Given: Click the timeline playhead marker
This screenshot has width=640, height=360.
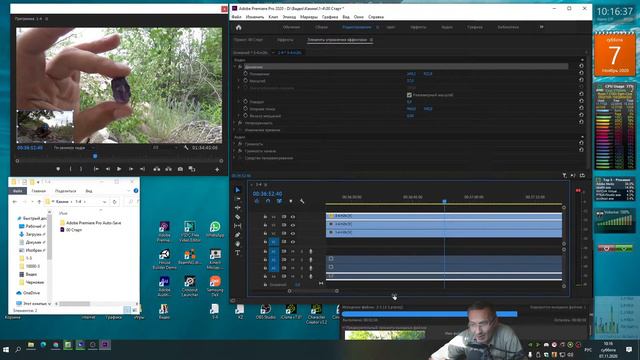Looking at the screenshot, I should 444,201.
